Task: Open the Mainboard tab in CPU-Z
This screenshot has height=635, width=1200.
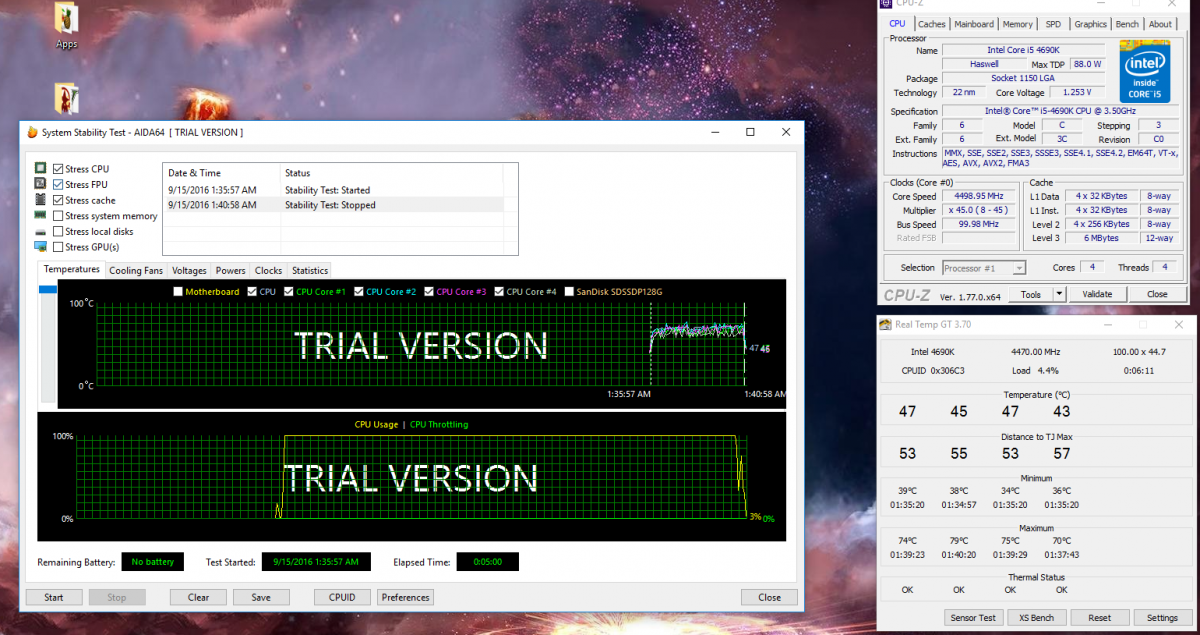Action: click(x=974, y=24)
